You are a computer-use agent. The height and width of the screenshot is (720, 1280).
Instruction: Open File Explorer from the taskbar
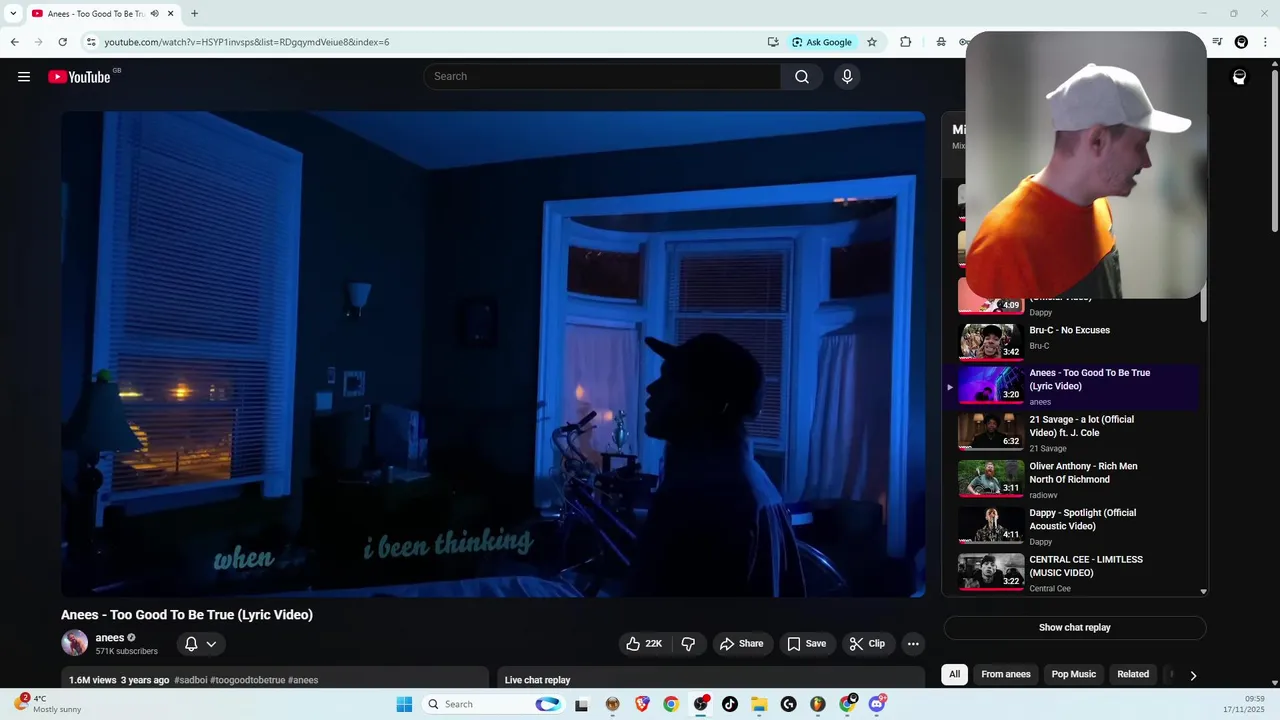(x=759, y=704)
